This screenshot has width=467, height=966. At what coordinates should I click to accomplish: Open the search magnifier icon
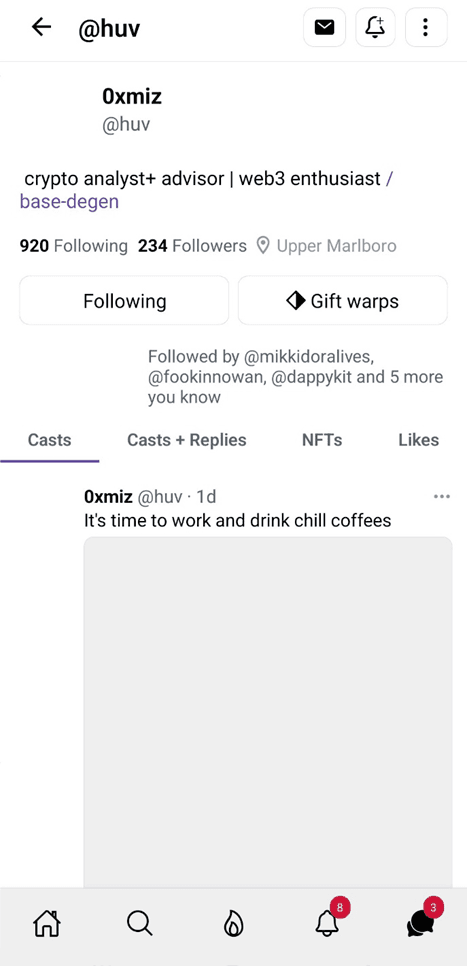tap(140, 923)
